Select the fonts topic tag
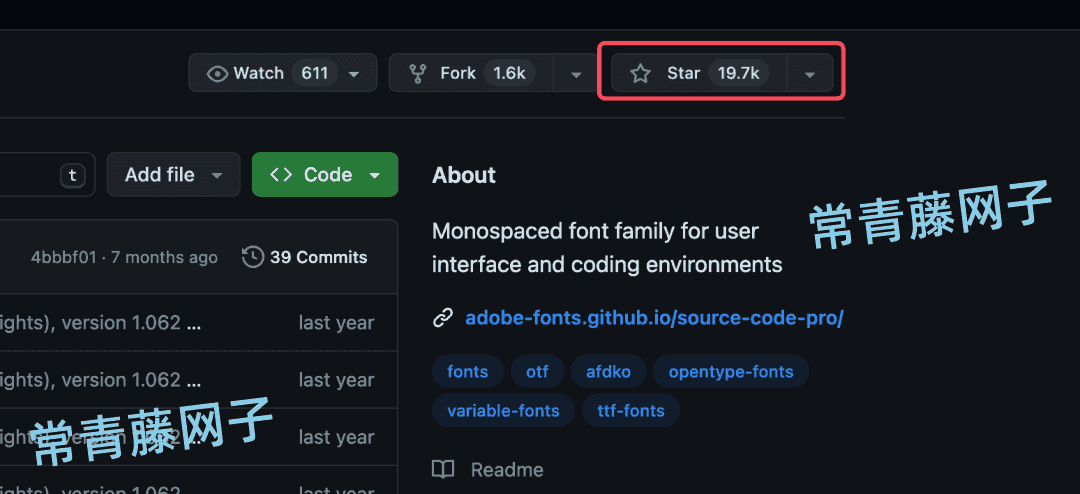The image size is (1080, 494). (468, 372)
